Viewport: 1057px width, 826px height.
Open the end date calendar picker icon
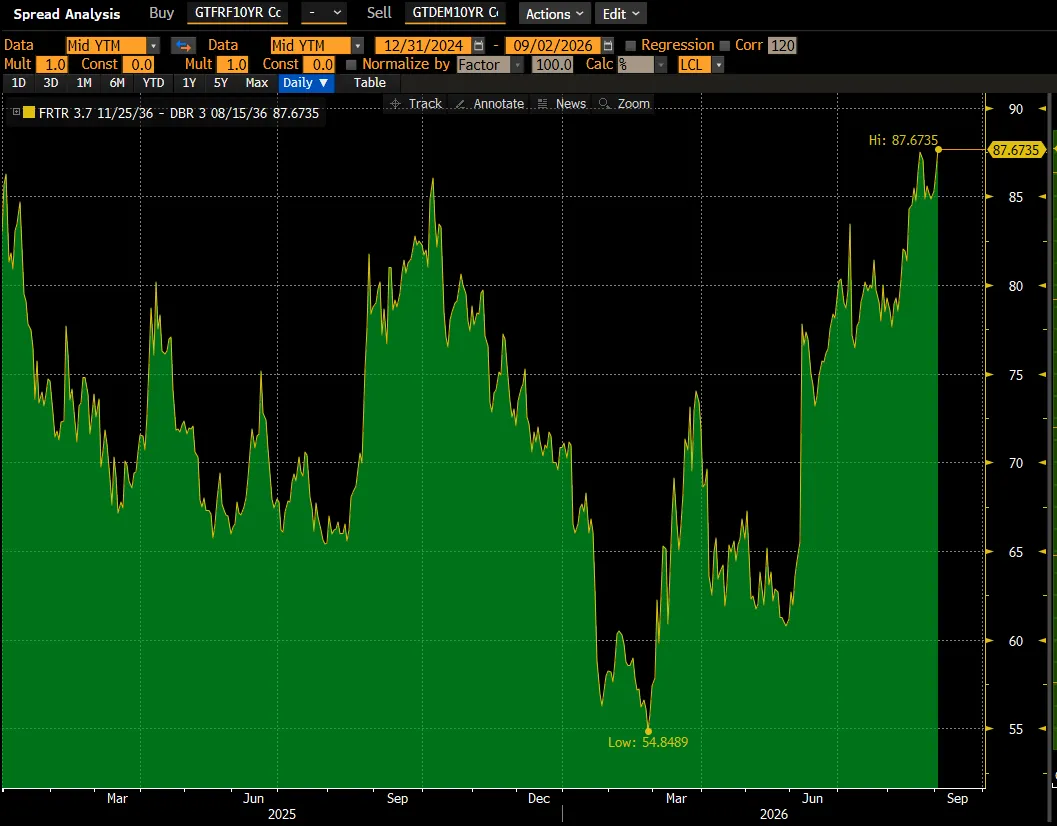click(x=608, y=46)
